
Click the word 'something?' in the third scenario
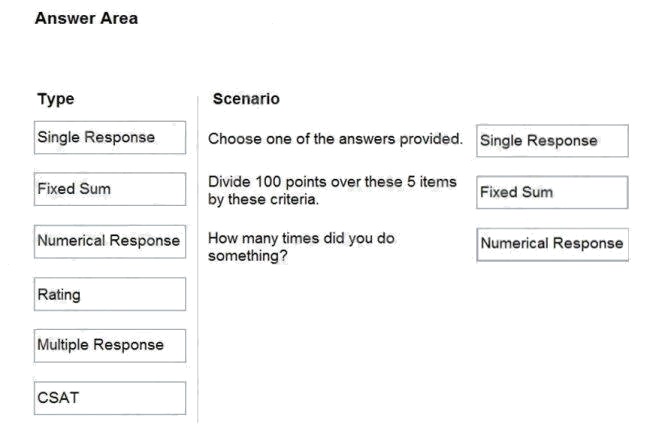coord(248,256)
